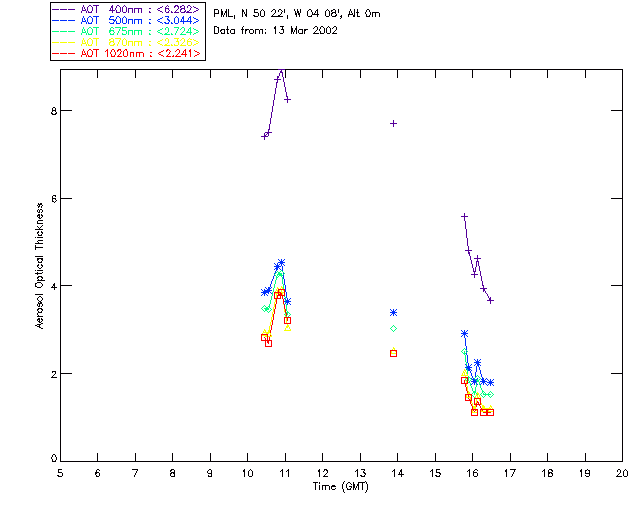Click the AOT 870nm legend entry
This screenshot has height=512, width=640.
127,42
